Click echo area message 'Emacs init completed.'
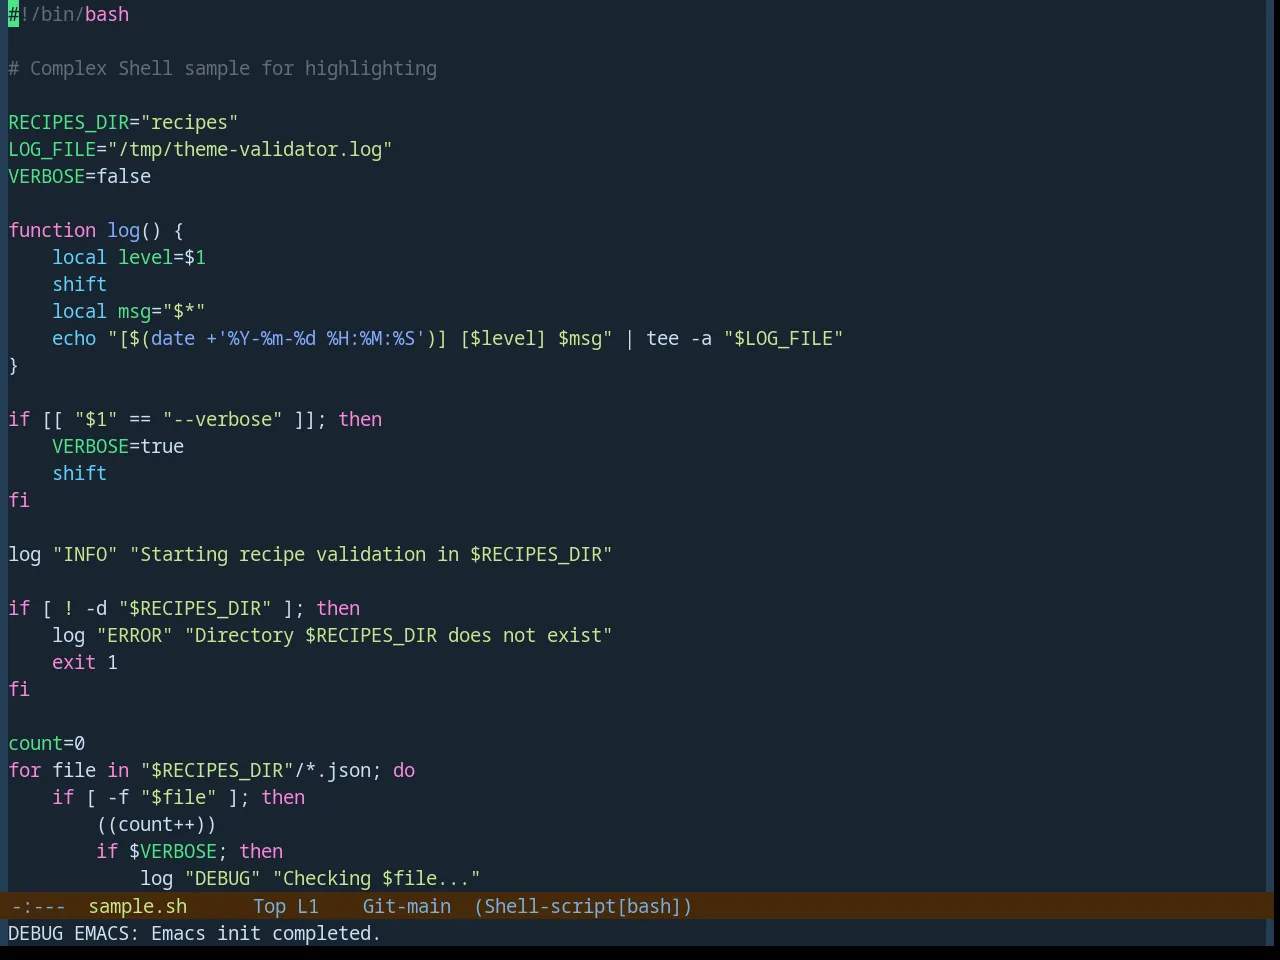 coord(266,933)
